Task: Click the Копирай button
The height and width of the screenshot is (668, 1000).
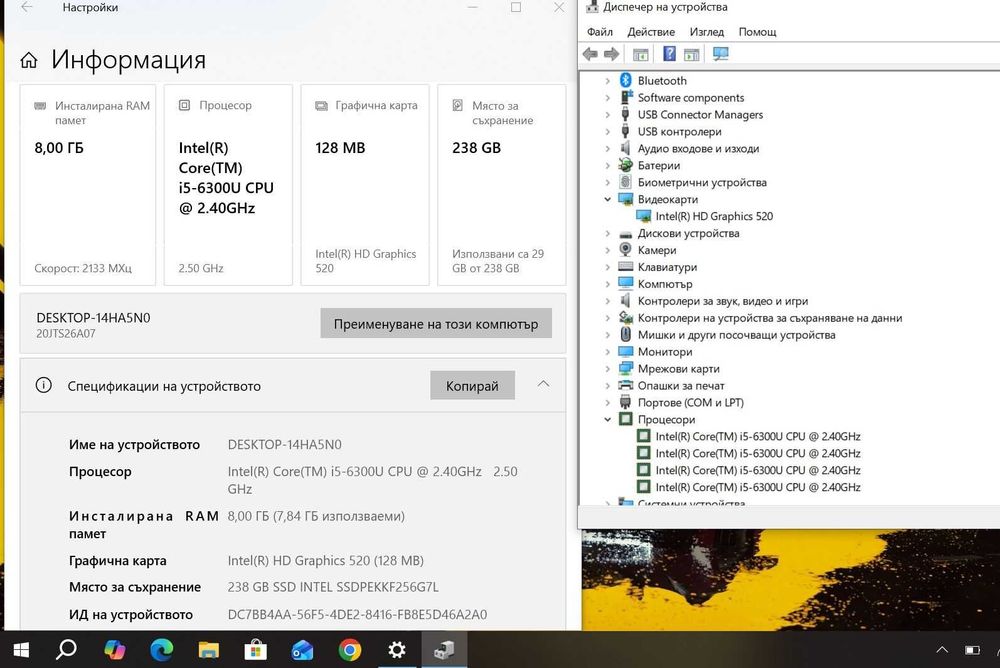Action: pyautogui.click(x=473, y=386)
